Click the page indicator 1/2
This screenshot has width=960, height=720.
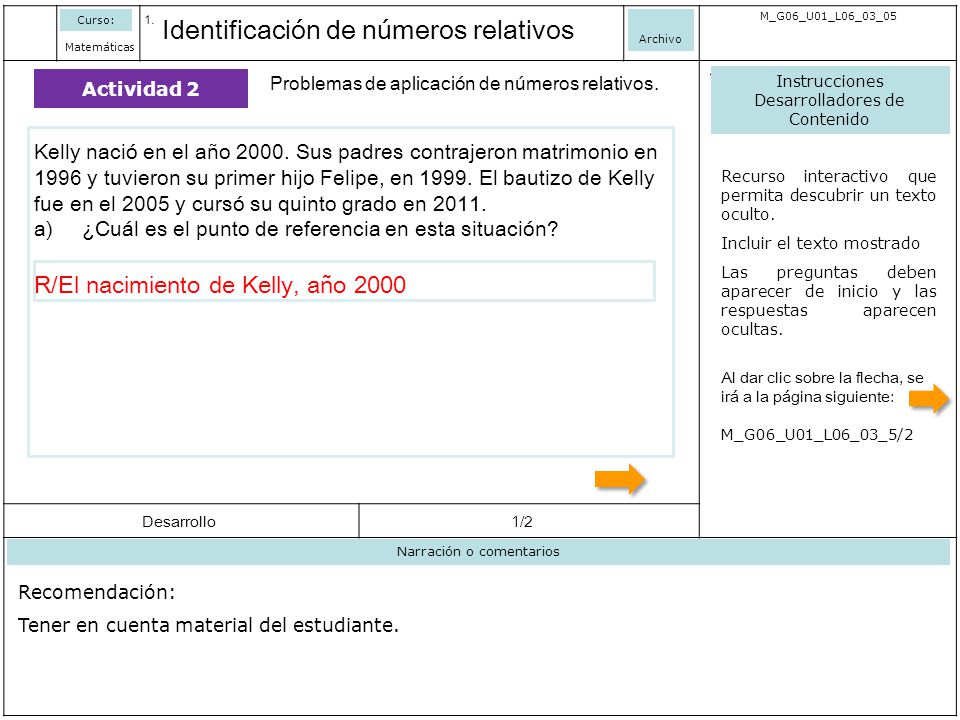coord(522,522)
